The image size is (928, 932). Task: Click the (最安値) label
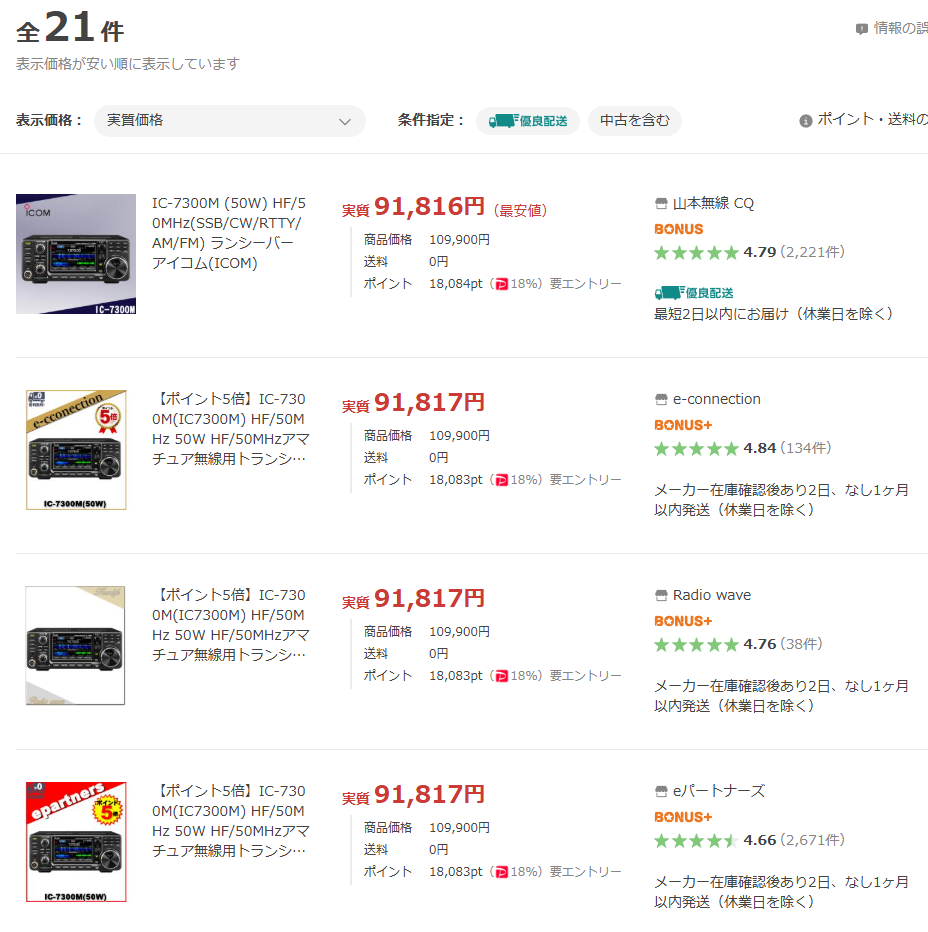(x=520, y=210)
